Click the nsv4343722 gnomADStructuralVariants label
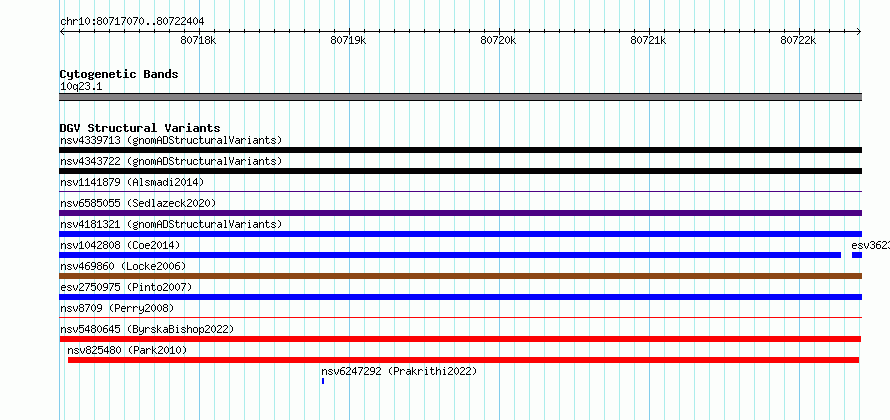The width and height of the screenshot is (890, 420). (171, 161)
